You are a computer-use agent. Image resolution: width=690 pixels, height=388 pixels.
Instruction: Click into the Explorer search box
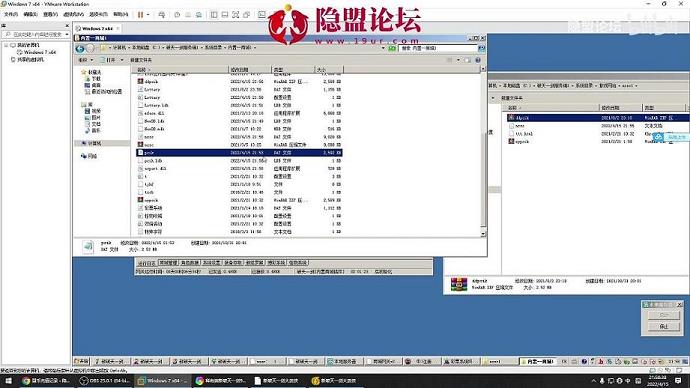point(438,48)
